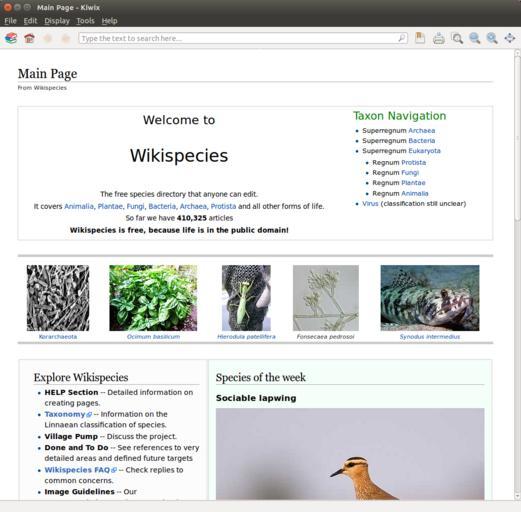Click the bookmark icon in toolbar
The image size is (521, 512).
point(420,38)
